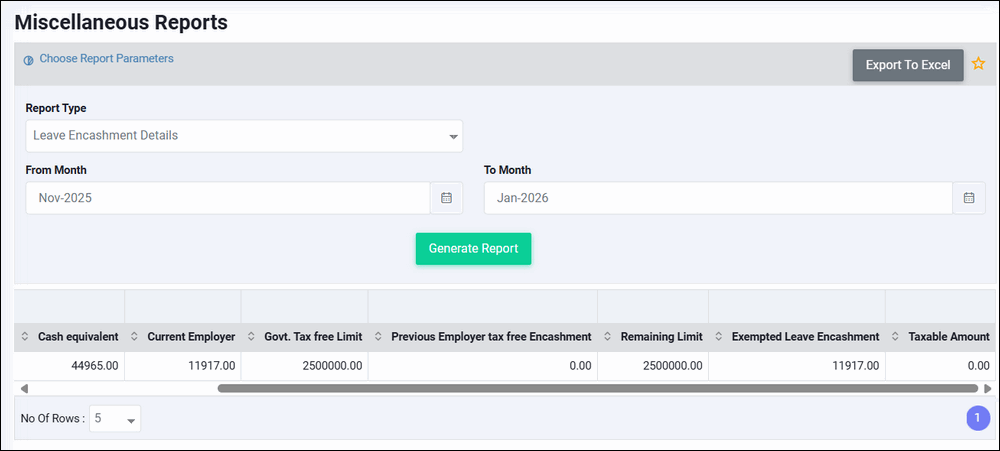Sort by Taxable Amount column

[x=896, y=337]
